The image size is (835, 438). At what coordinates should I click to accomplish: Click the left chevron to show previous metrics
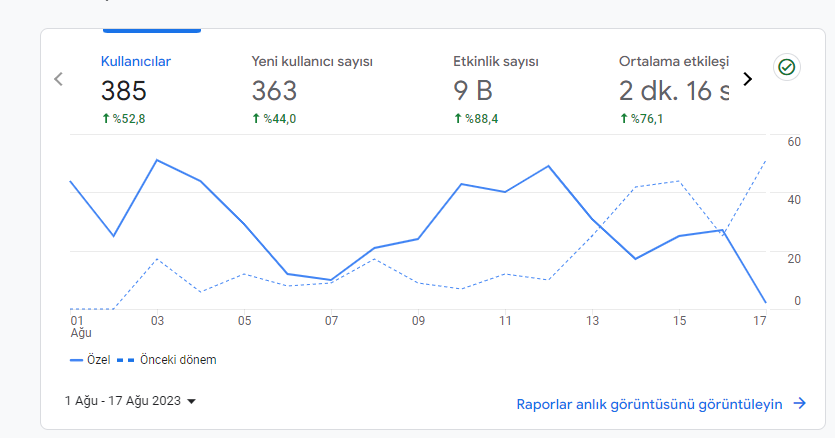coord(59,79)
